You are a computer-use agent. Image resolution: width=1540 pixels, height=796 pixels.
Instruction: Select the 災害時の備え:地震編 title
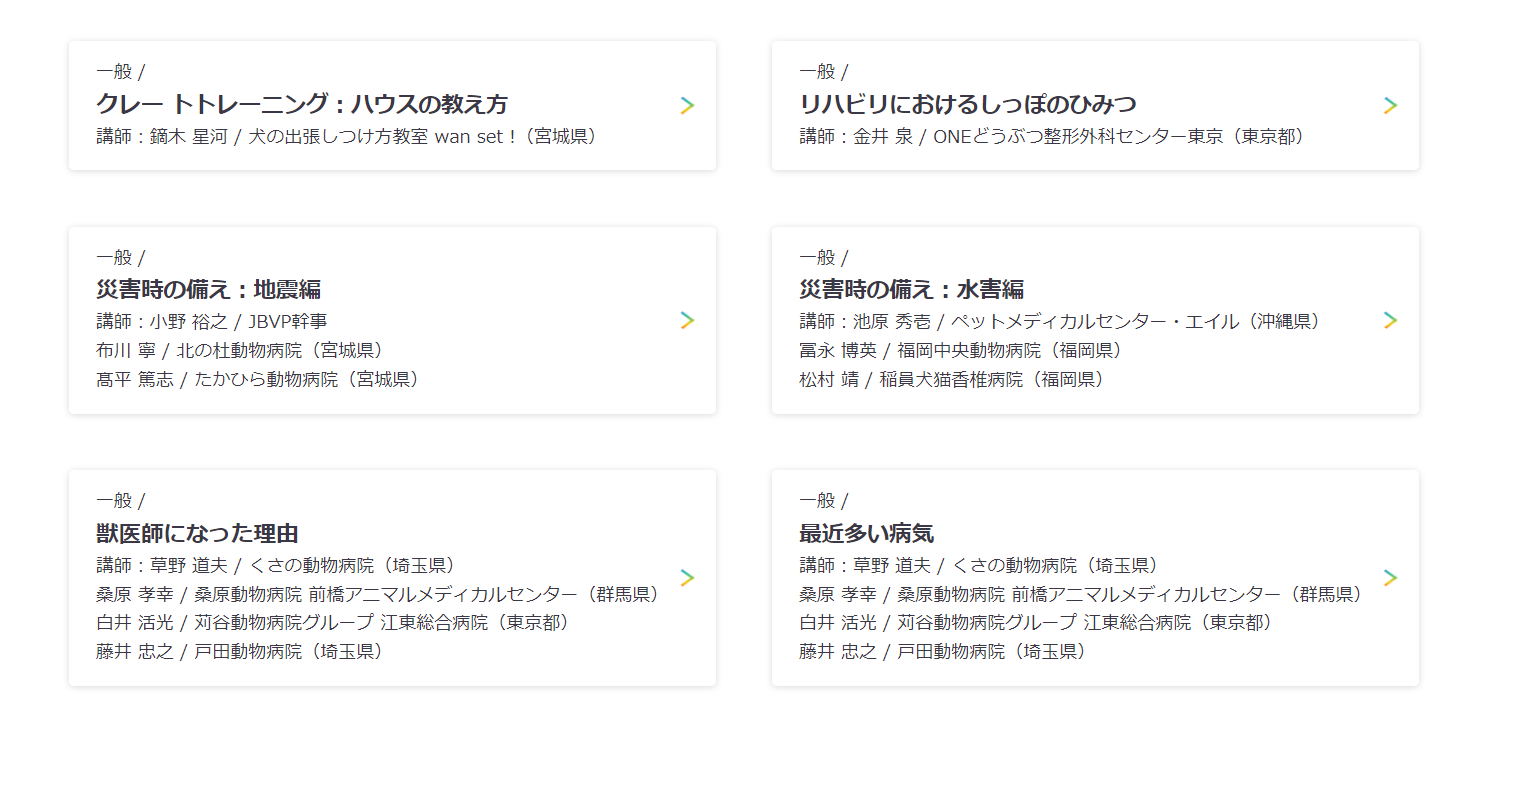[x=208, y=290]
